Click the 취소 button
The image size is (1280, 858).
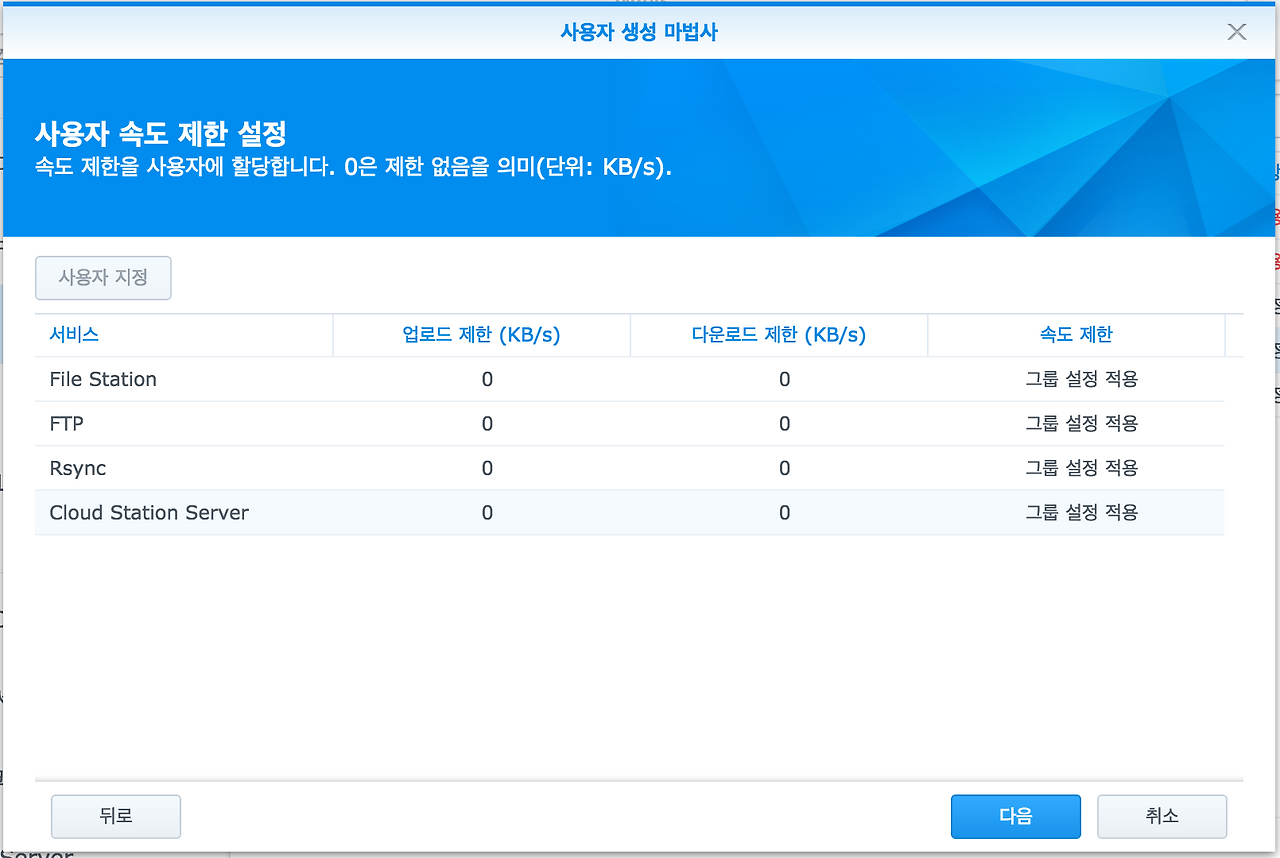tap(1162, 816)
